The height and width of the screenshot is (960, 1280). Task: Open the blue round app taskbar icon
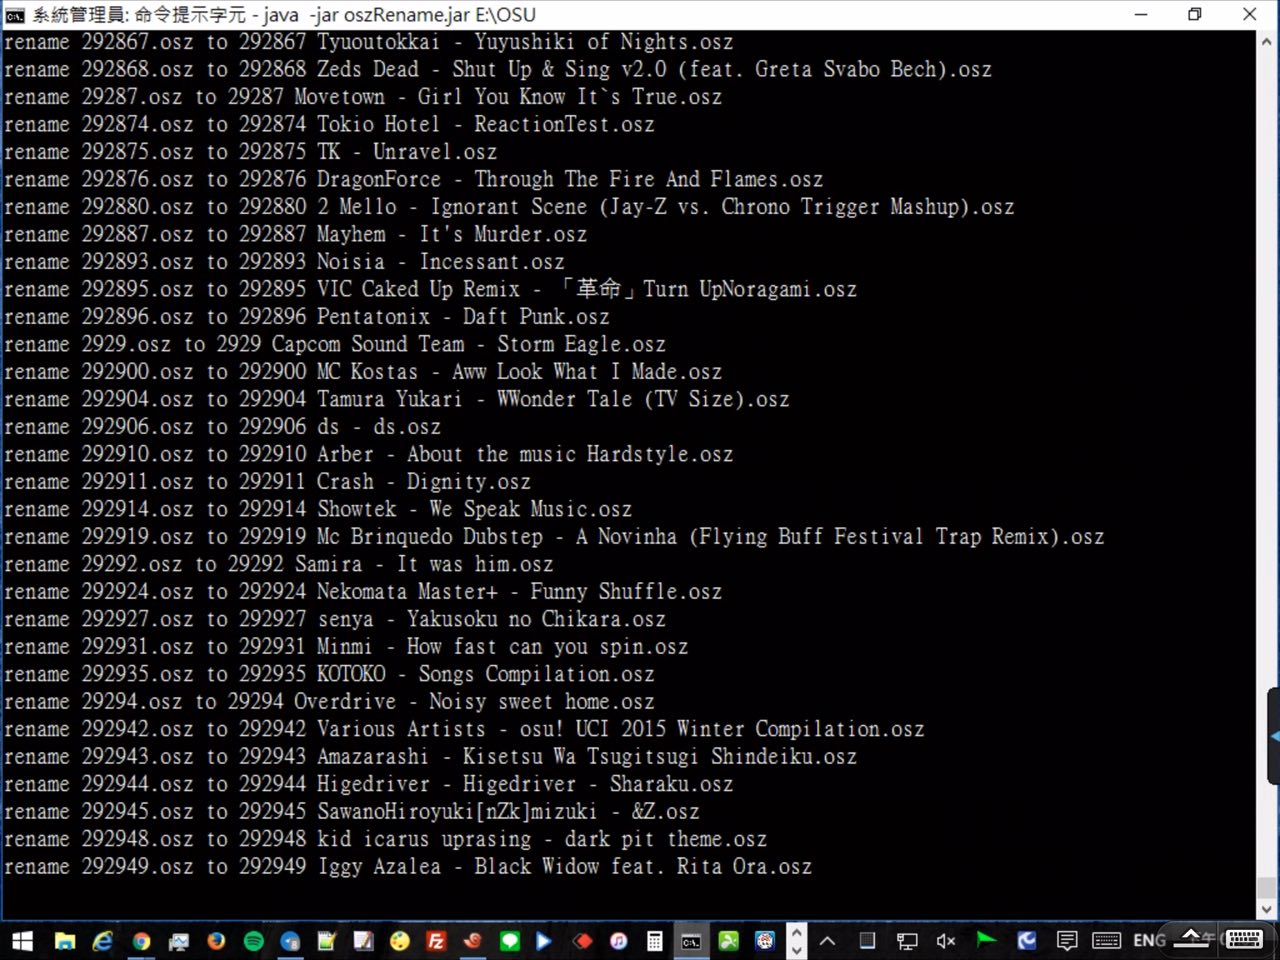click(x=290, y=941)
